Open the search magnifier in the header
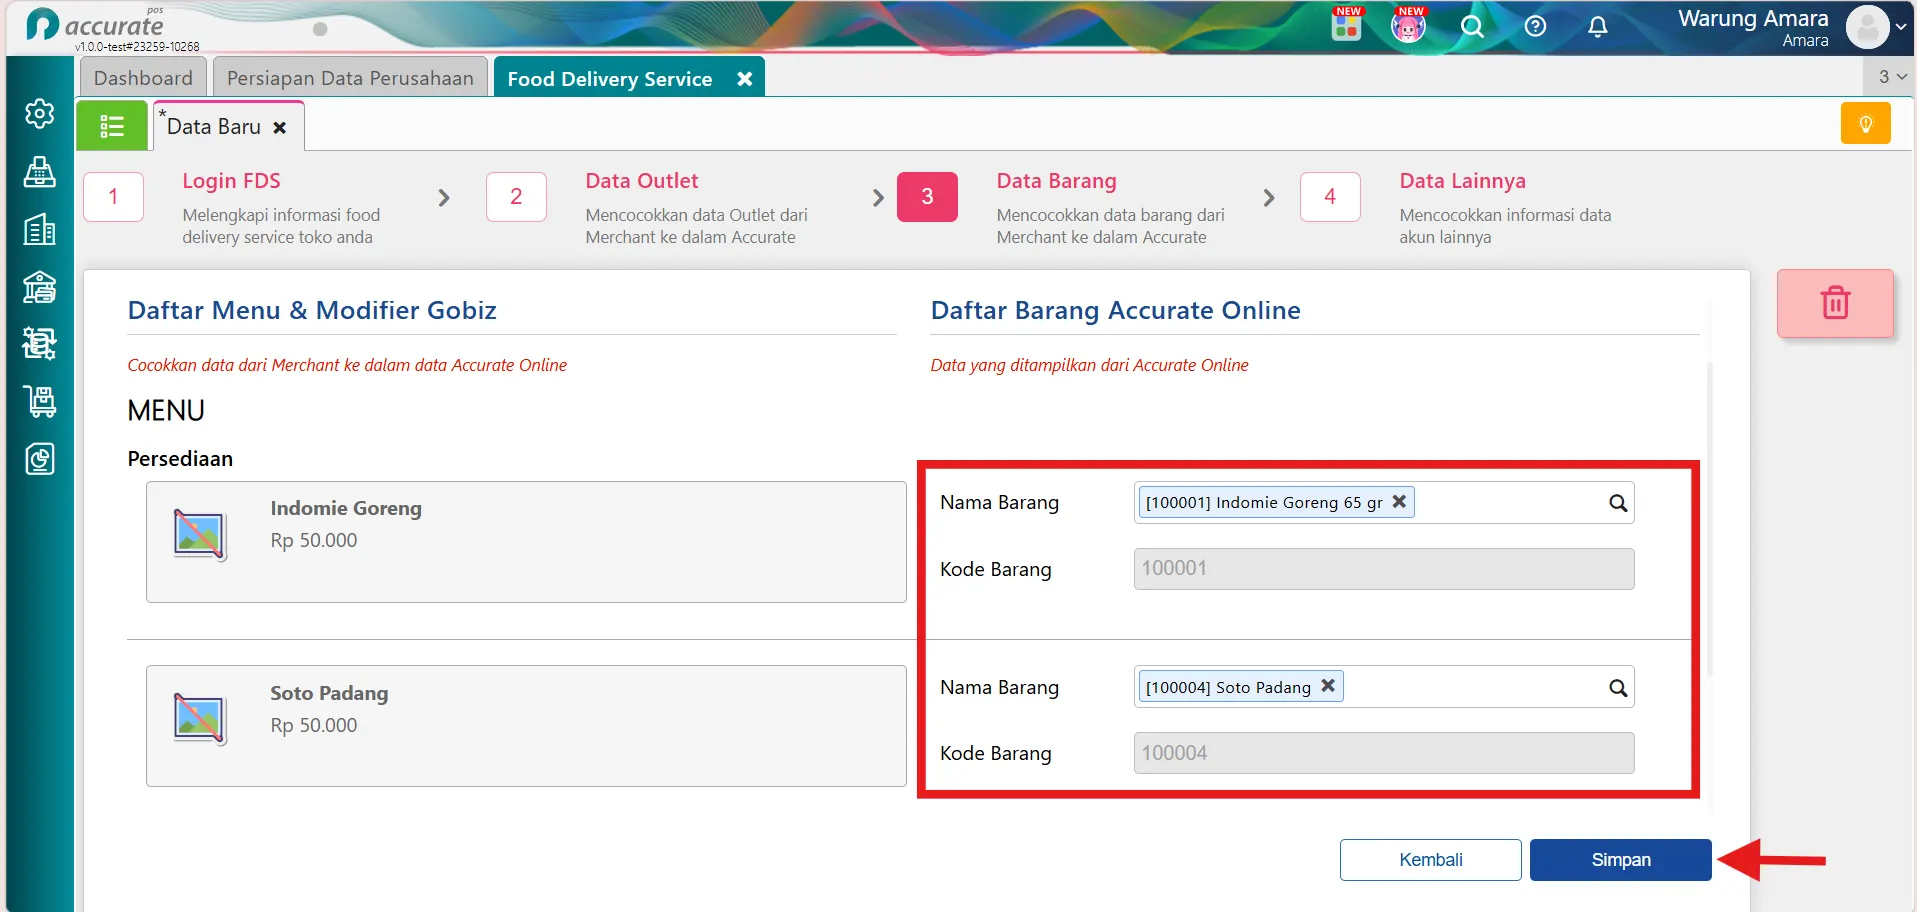The width and height of the screenshot is (1917, 912). [x=1472, y=27]
